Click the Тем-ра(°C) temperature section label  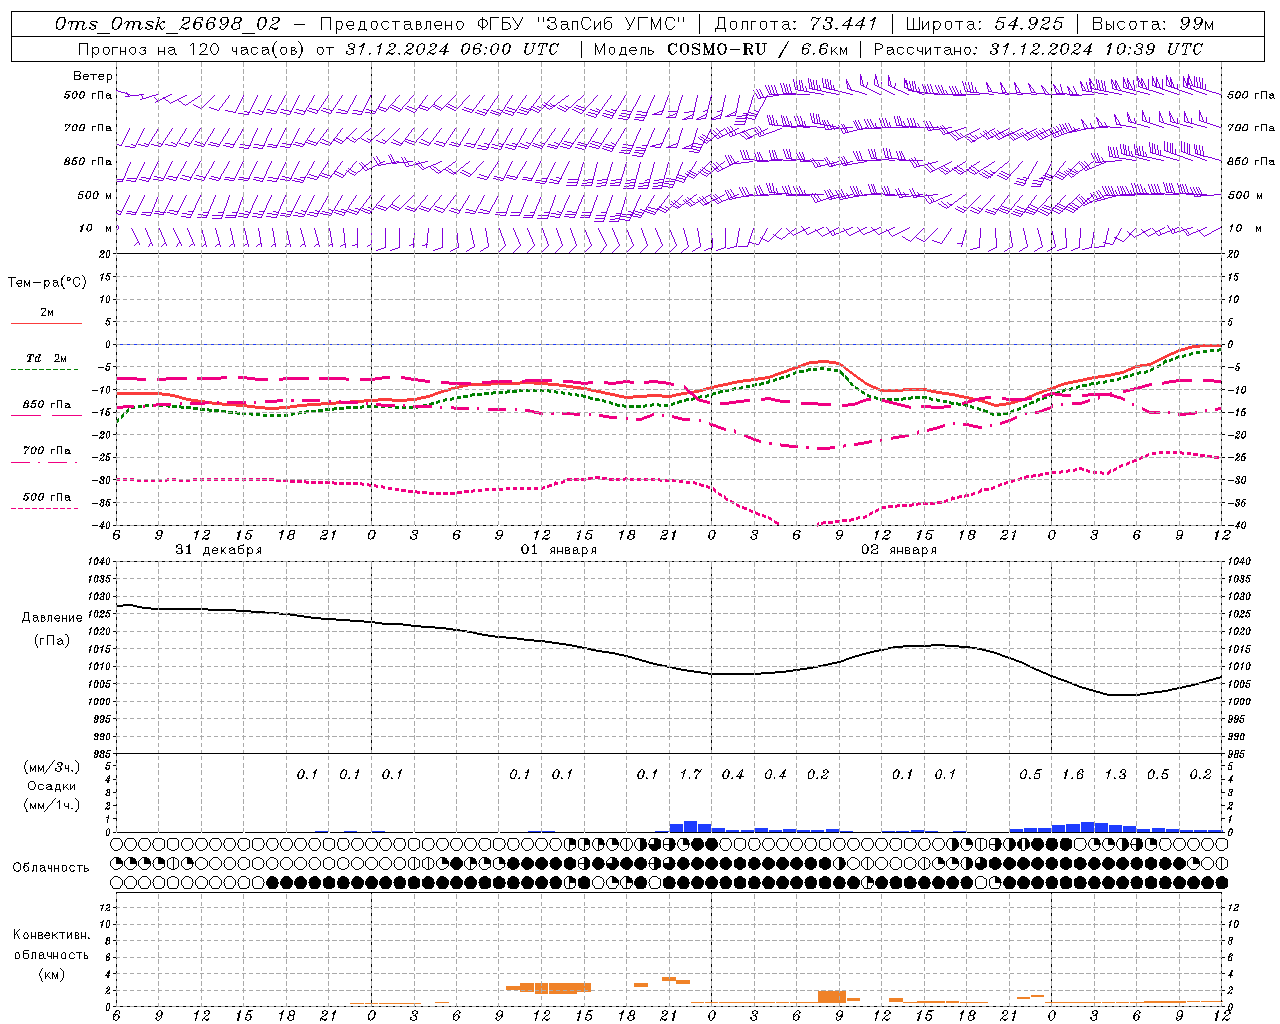(x=47, y=283)
